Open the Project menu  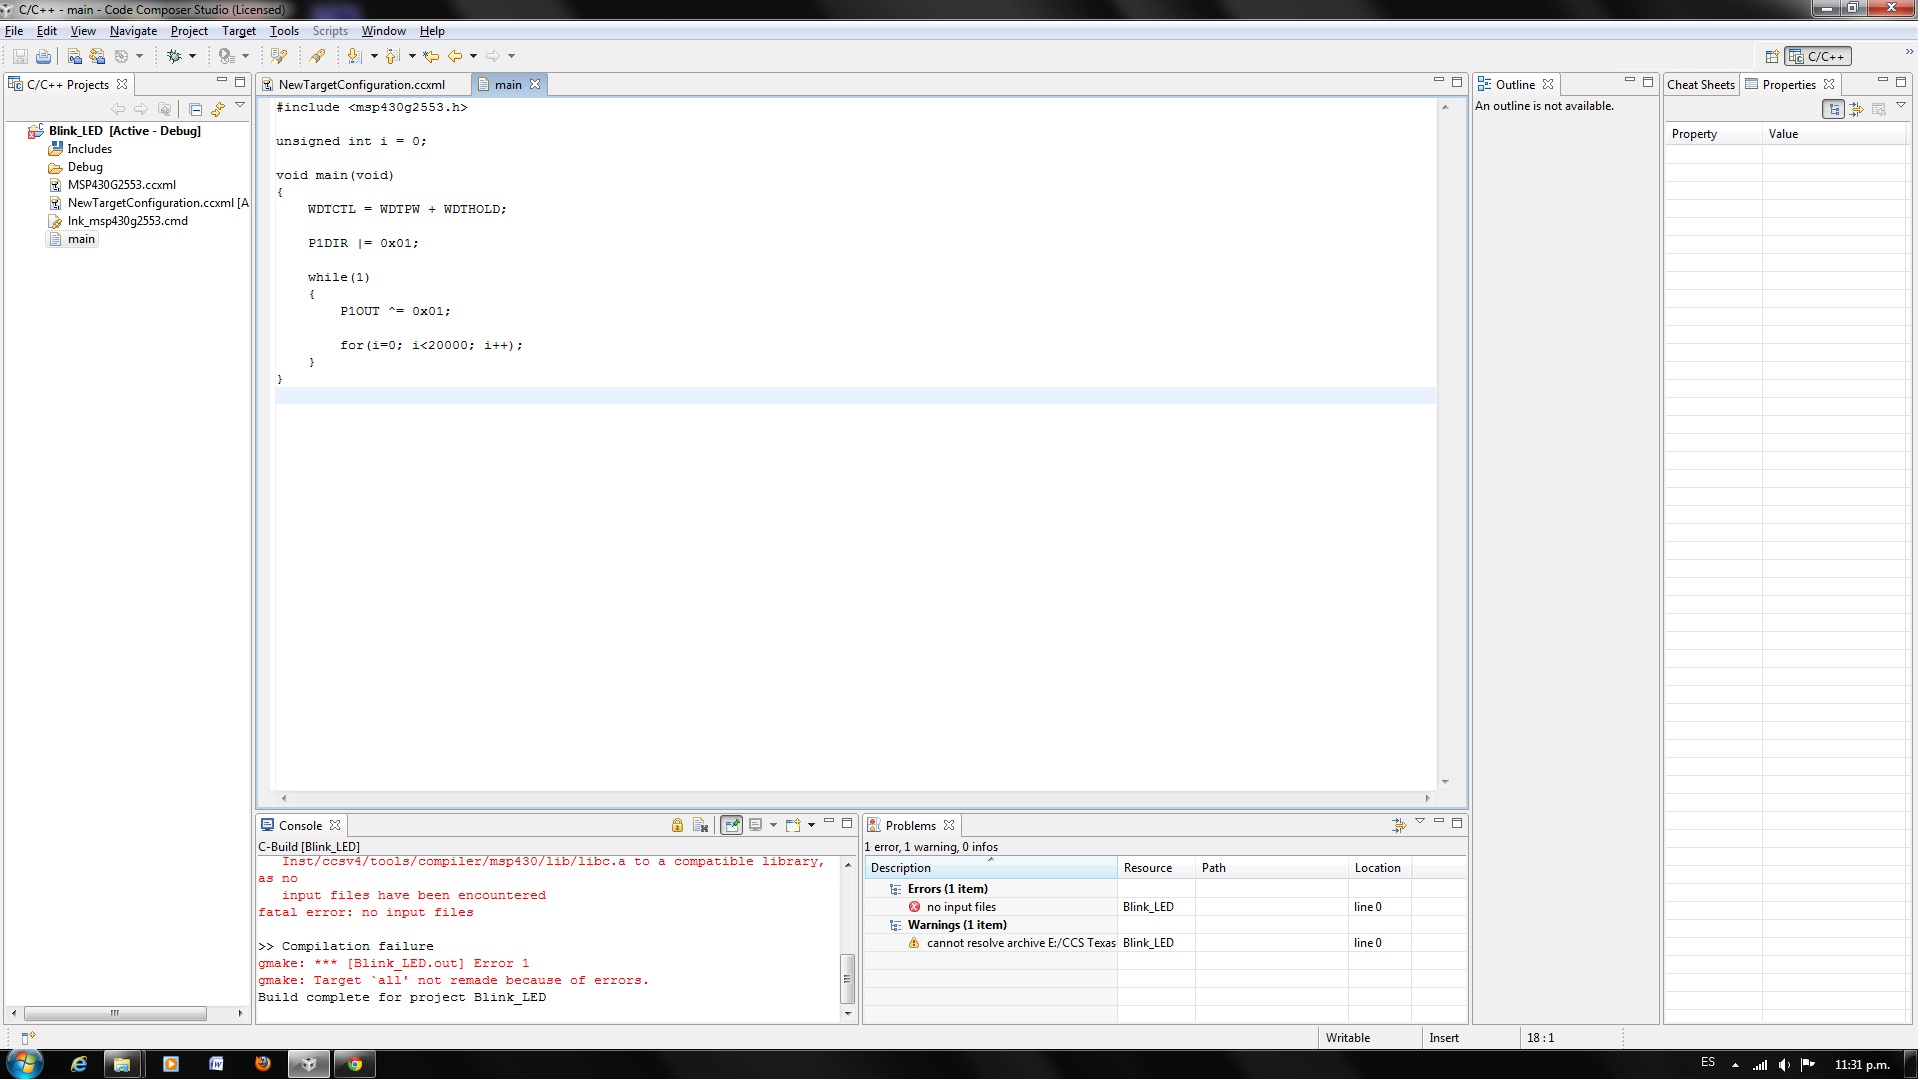point(189,31)
